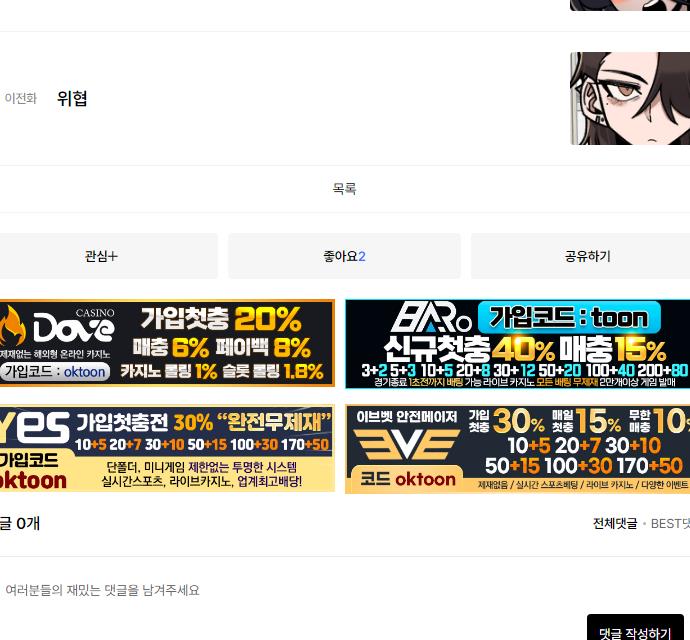The image size is (690, 640).
Task: Submit comment with 댓글 작성하기 button
Action: (635, 629)
